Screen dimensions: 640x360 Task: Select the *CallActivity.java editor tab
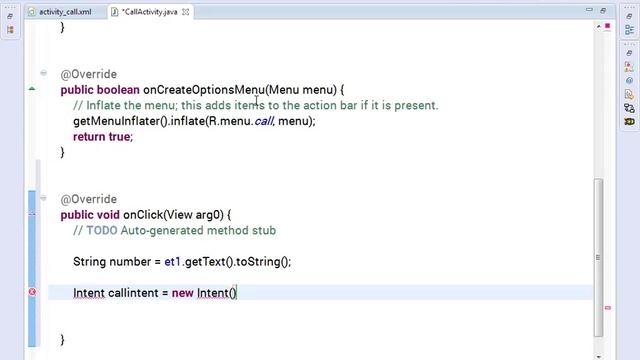(x=149, y=12)
